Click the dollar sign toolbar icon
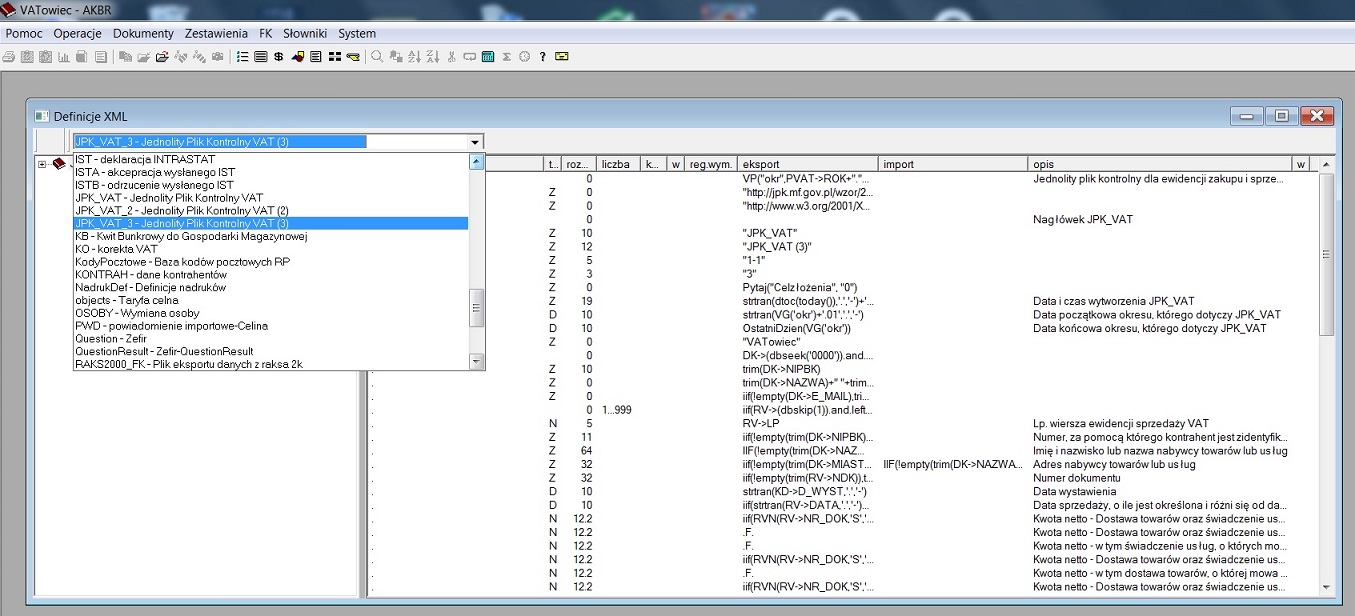 [x=279, y=57]
